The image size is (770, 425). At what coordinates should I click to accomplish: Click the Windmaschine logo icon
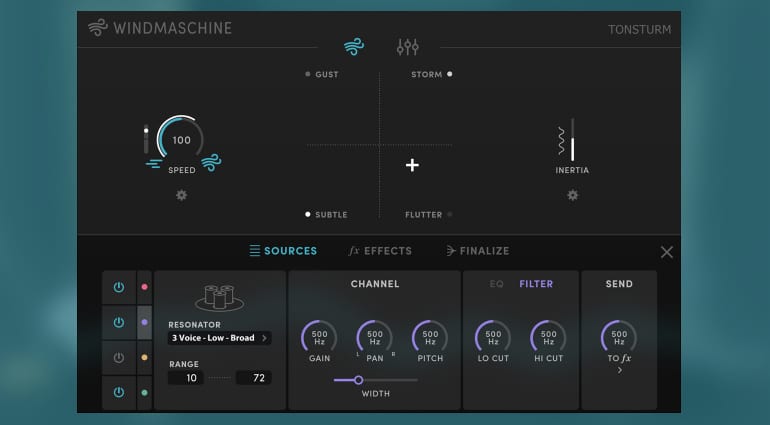point(98,28)
